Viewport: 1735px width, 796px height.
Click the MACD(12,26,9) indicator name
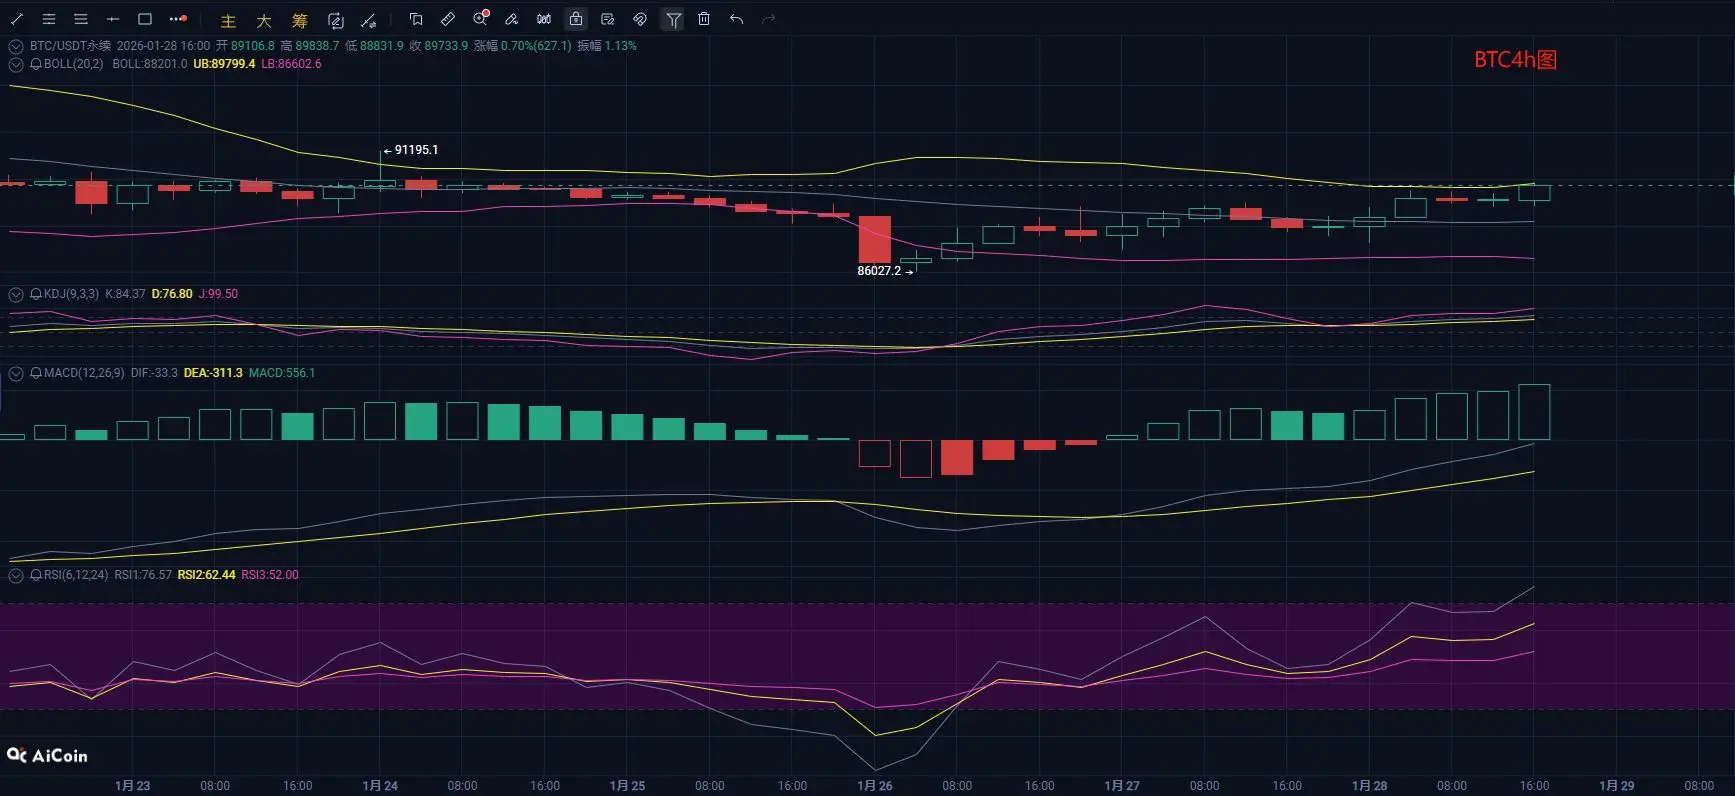click(x=84, y=373)
